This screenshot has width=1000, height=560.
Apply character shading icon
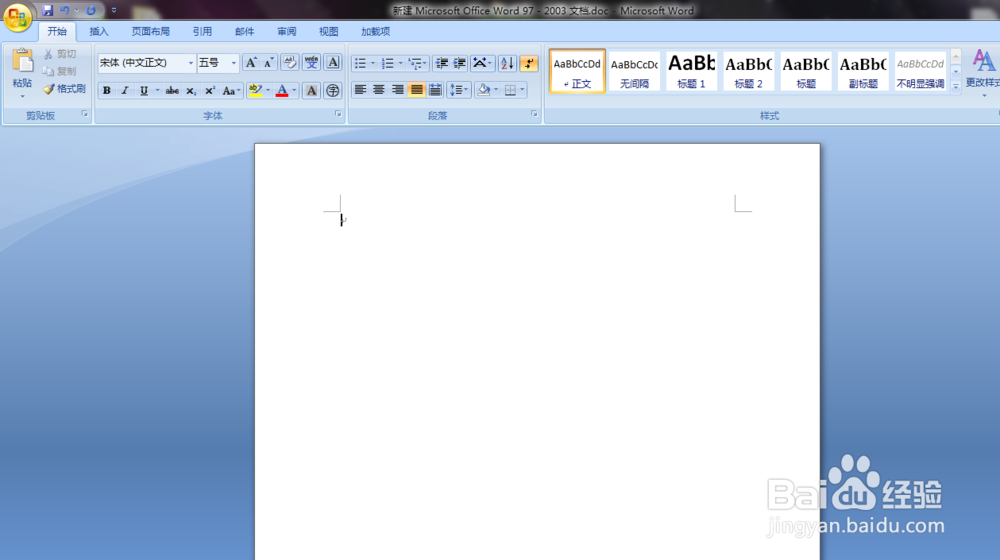coord(311,91)
